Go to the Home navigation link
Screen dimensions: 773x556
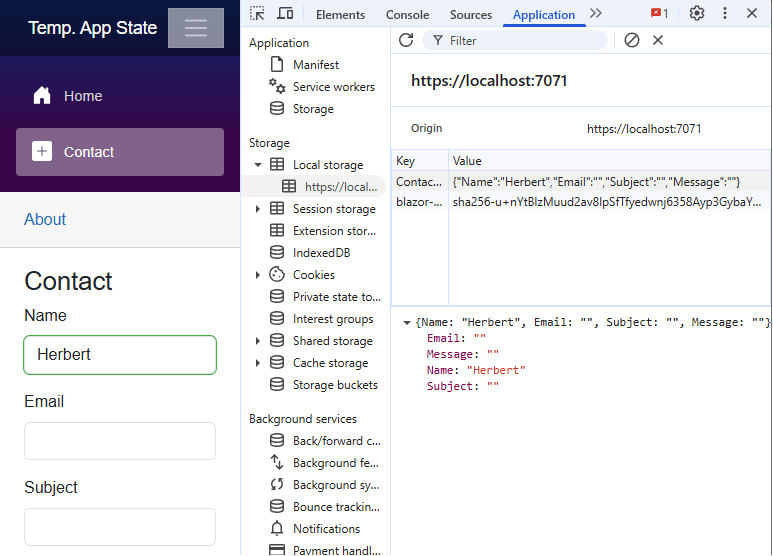click(x=83, y=96)
